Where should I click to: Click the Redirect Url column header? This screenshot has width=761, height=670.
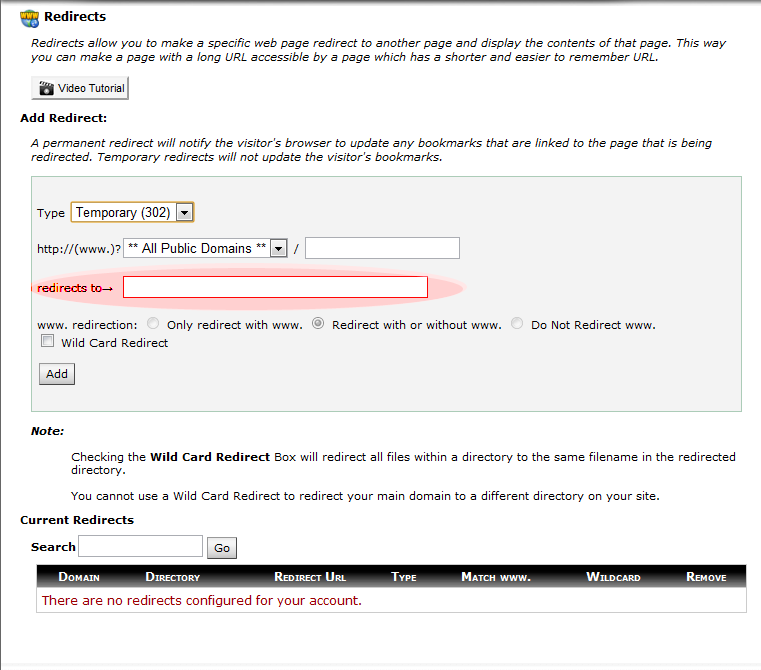[x=310, y=577]
